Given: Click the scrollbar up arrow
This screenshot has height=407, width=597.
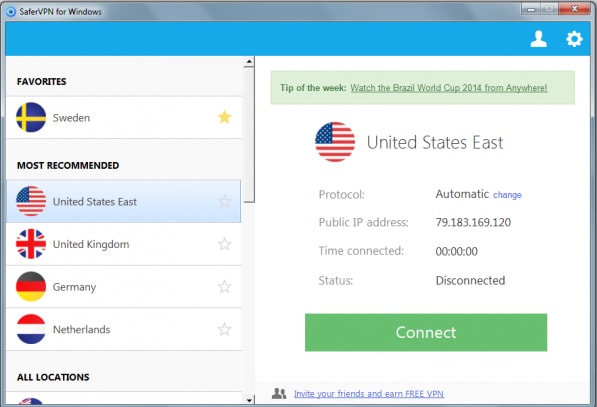Looking at the screenshot, I should coord(249,61).
